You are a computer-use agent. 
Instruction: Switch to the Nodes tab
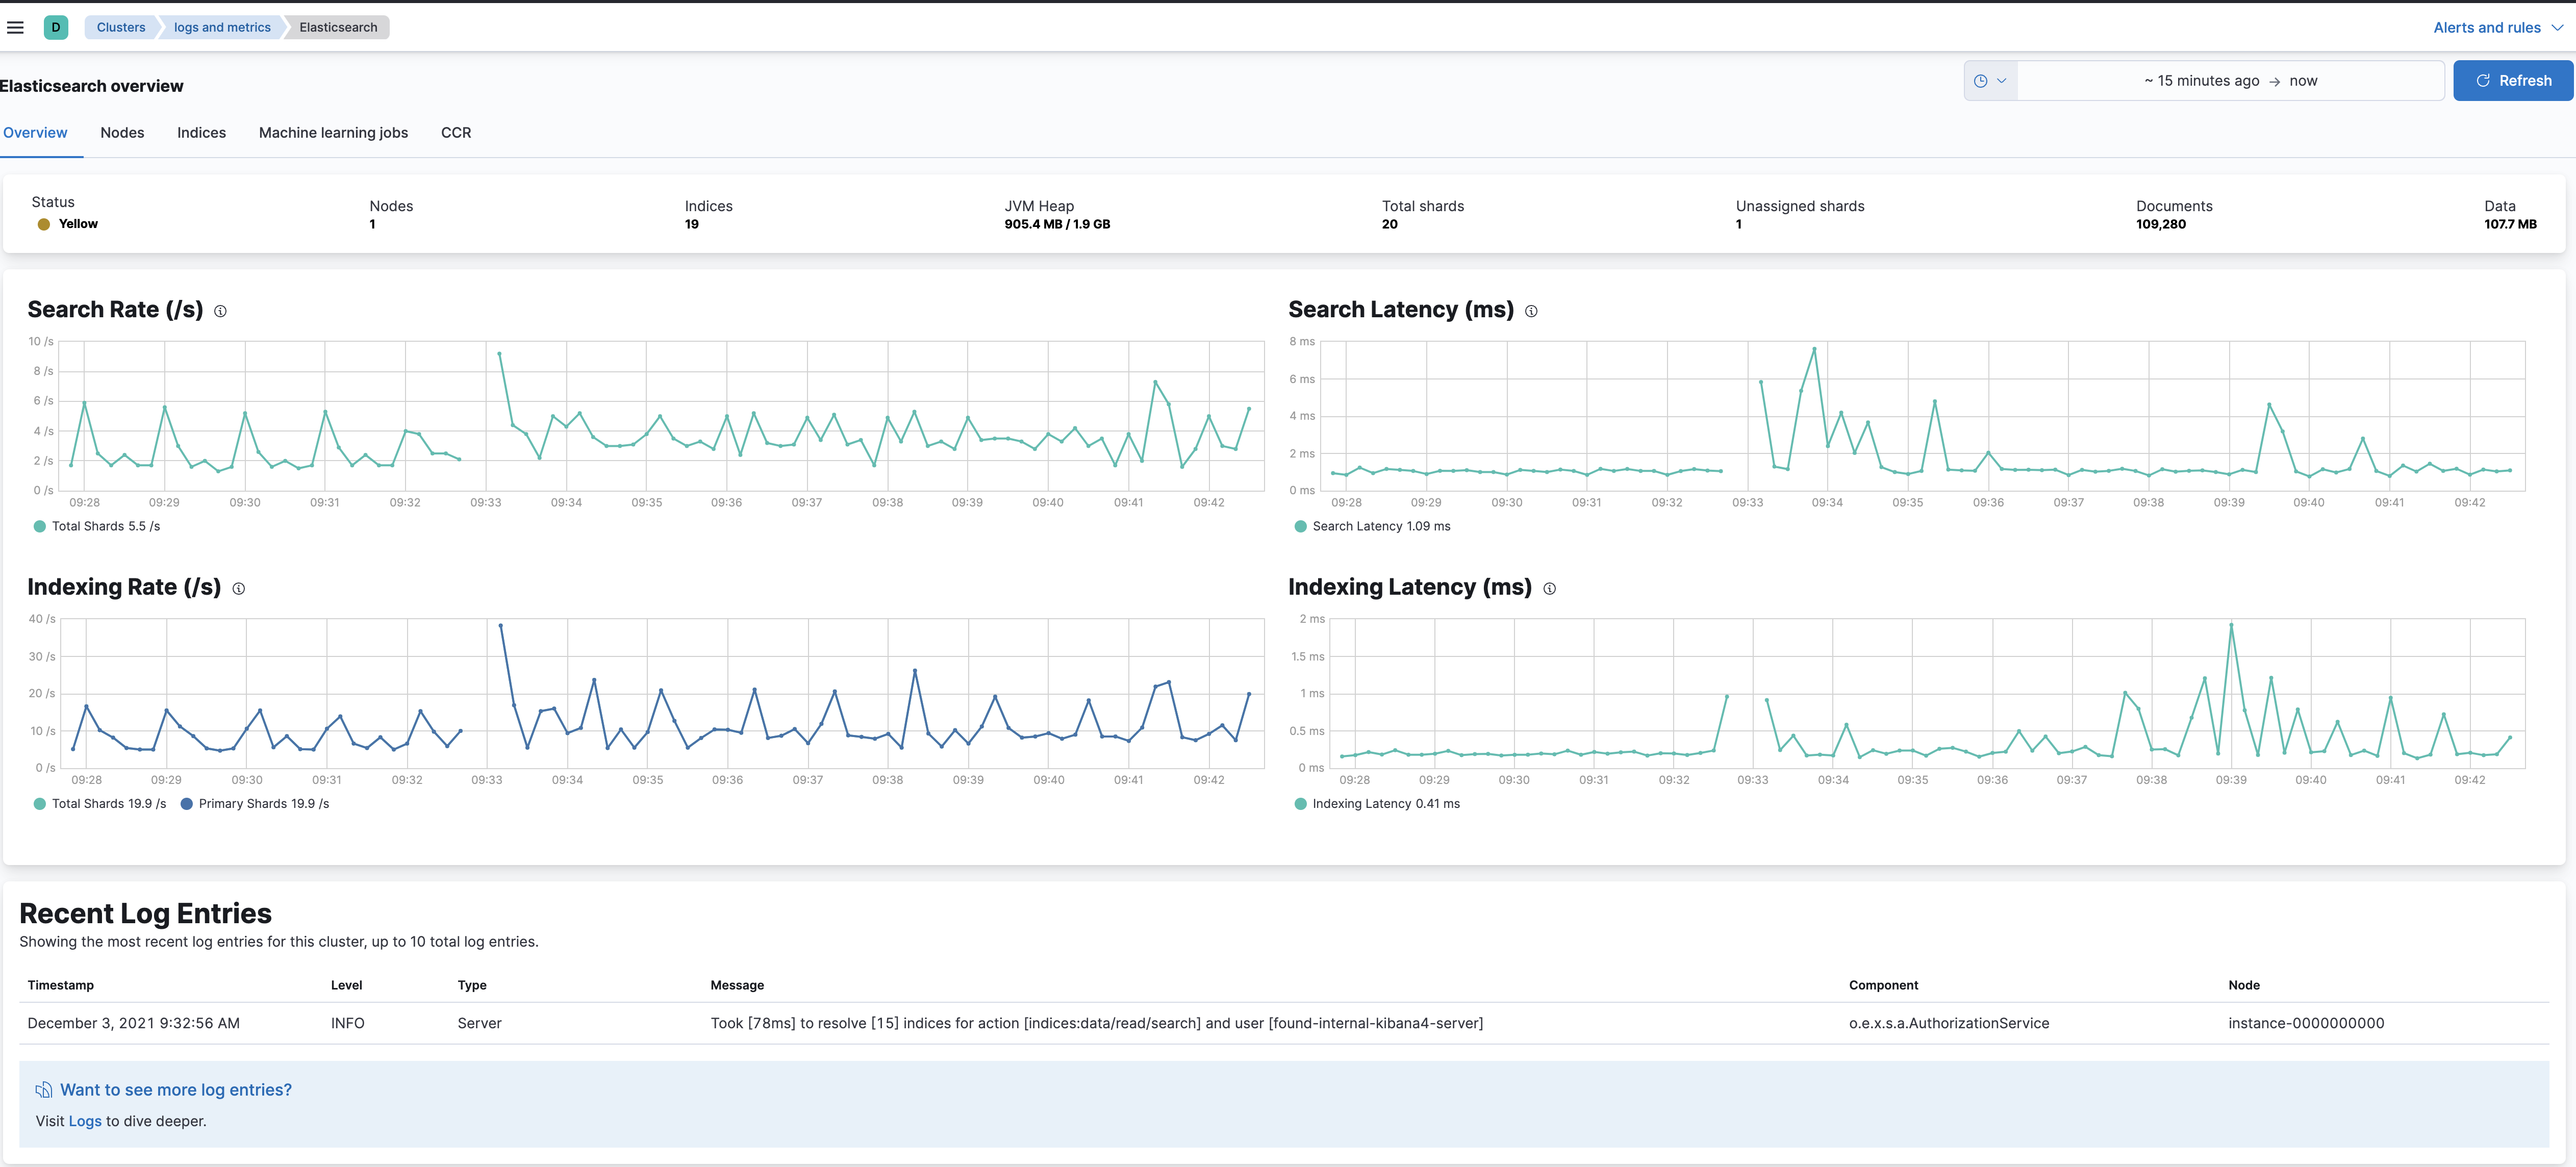click(122, 132)
